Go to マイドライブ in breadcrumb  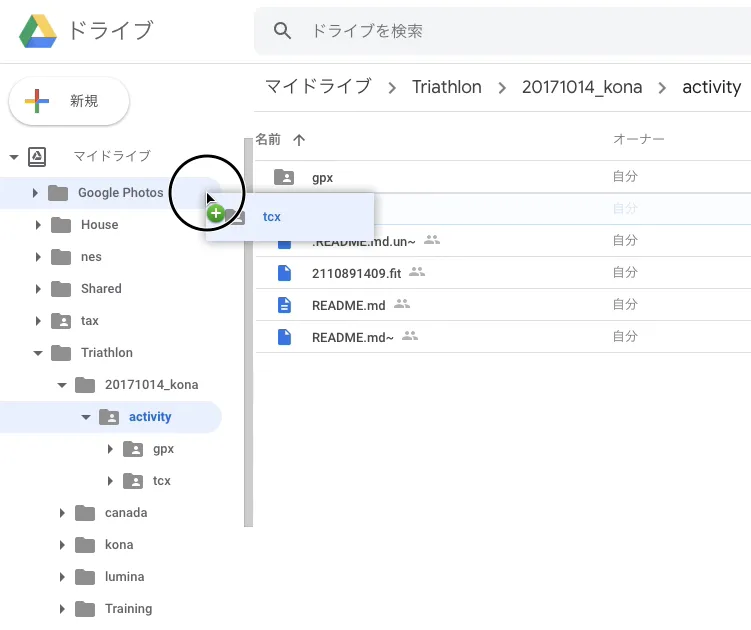point(317,87)
